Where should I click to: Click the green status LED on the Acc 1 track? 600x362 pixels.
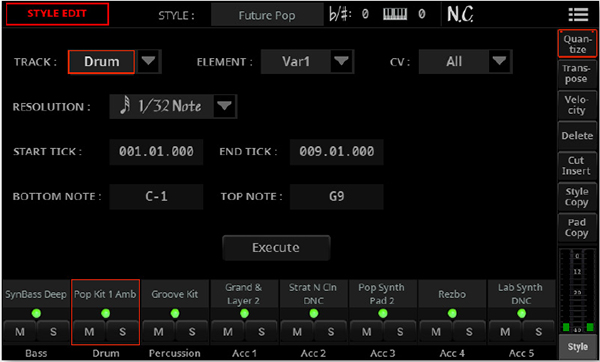tap(244, 313)
